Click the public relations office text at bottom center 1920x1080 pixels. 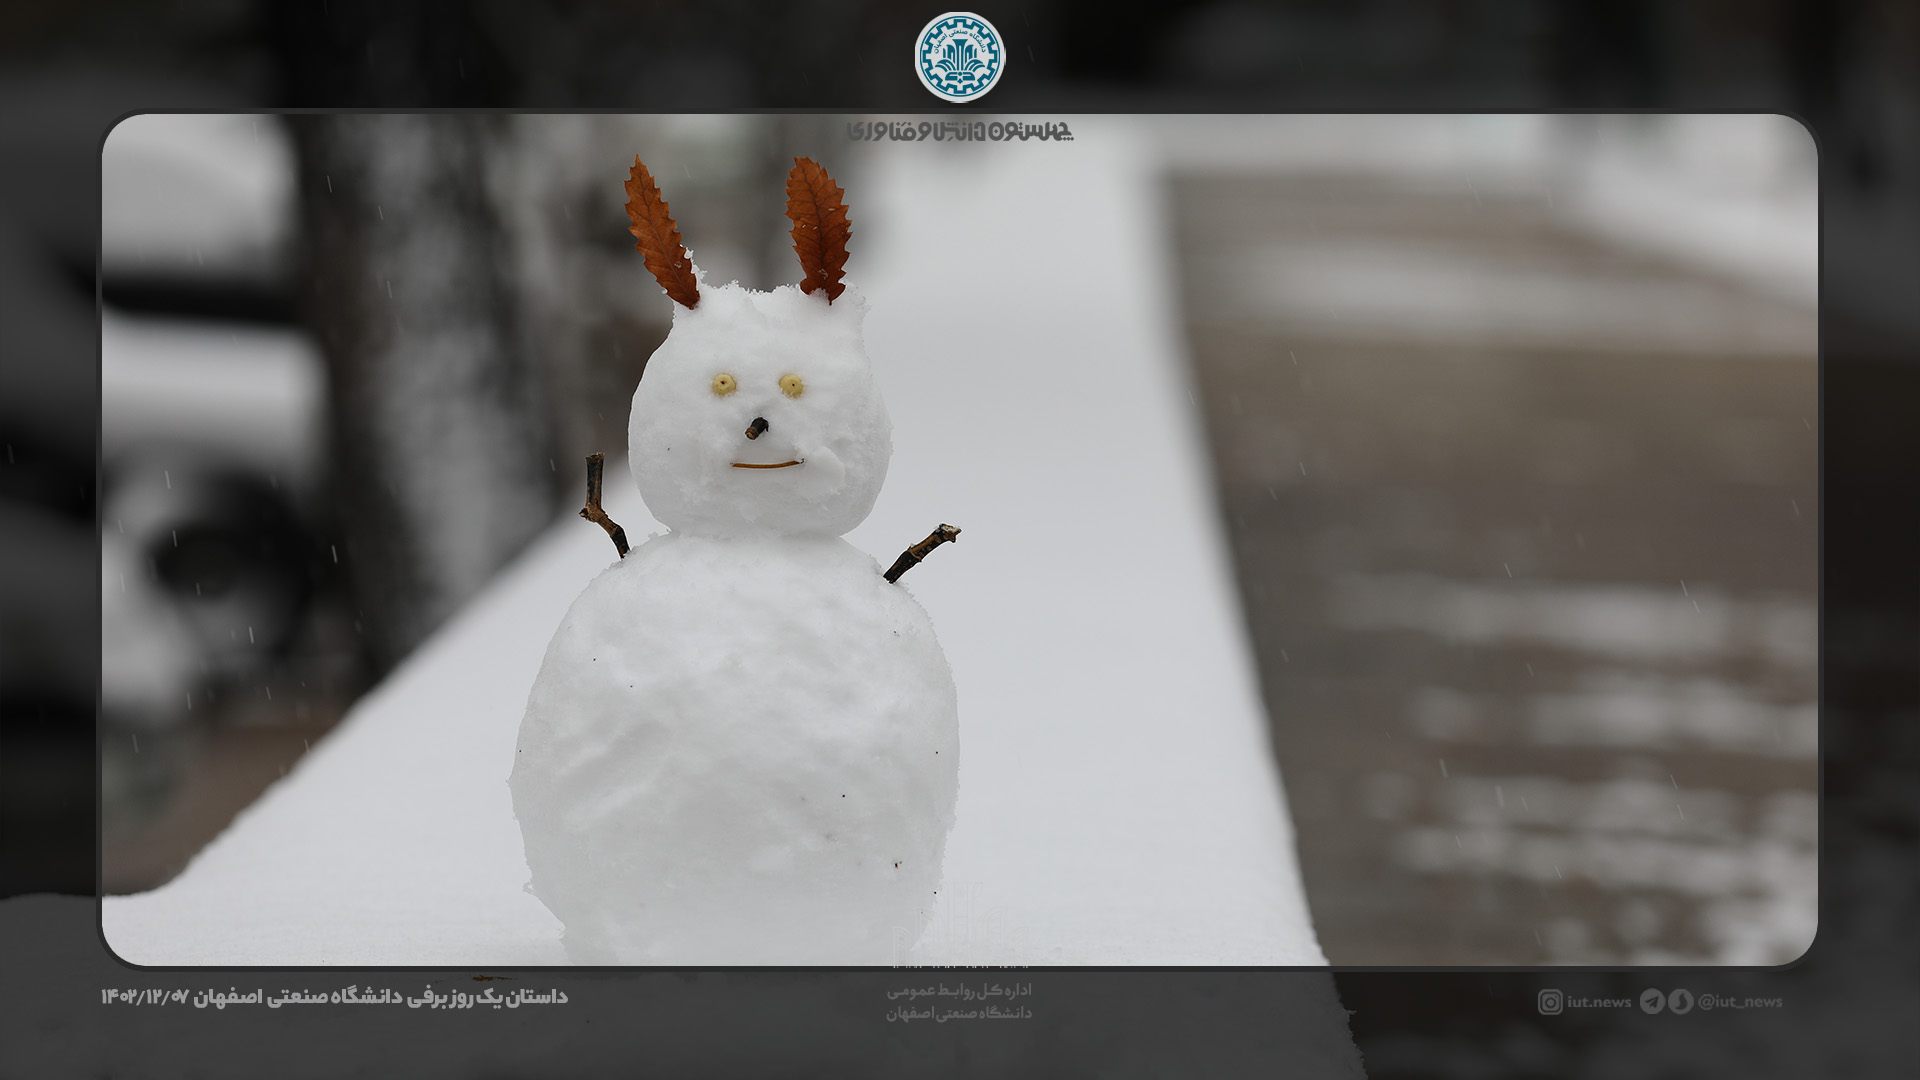[958, 1001]
